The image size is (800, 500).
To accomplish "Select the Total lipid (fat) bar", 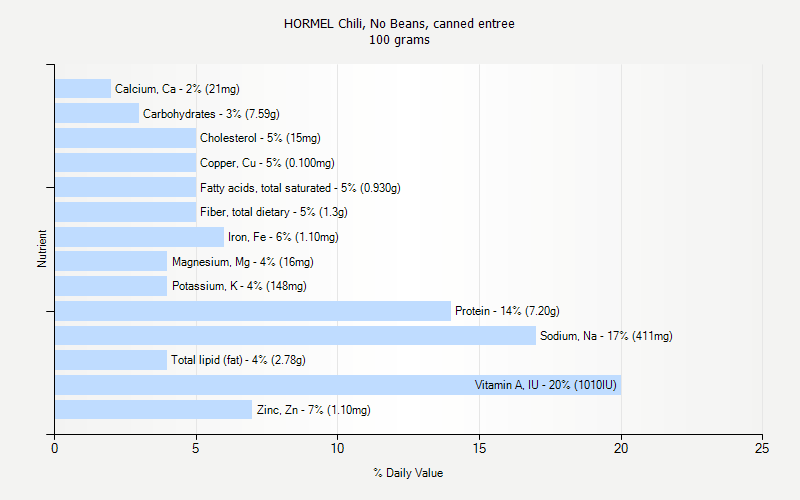I will point(111,360).
